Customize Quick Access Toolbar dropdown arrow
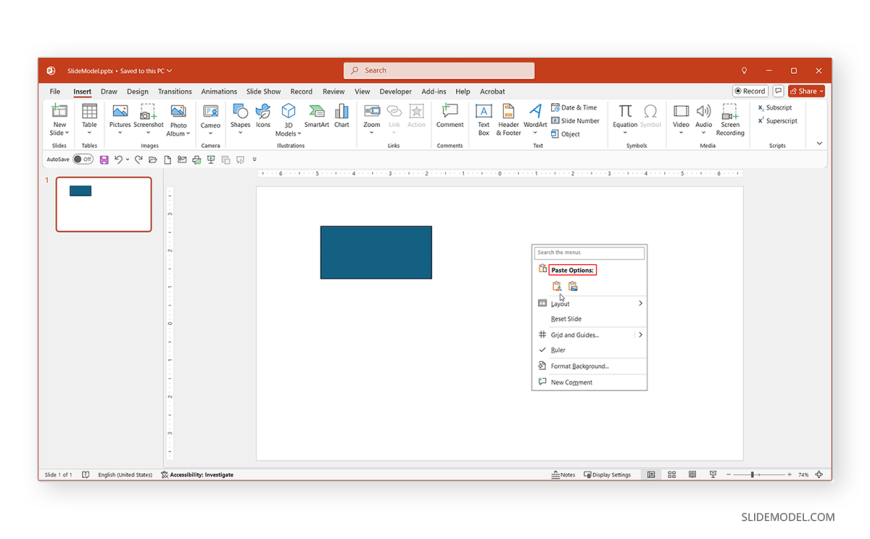 [x=255, y=160]
